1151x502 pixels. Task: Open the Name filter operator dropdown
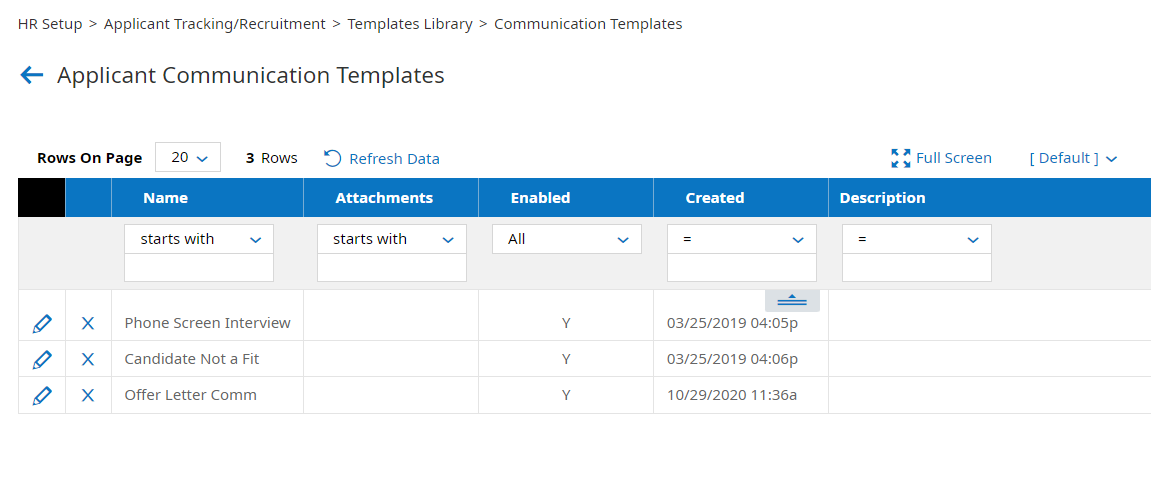198,239
